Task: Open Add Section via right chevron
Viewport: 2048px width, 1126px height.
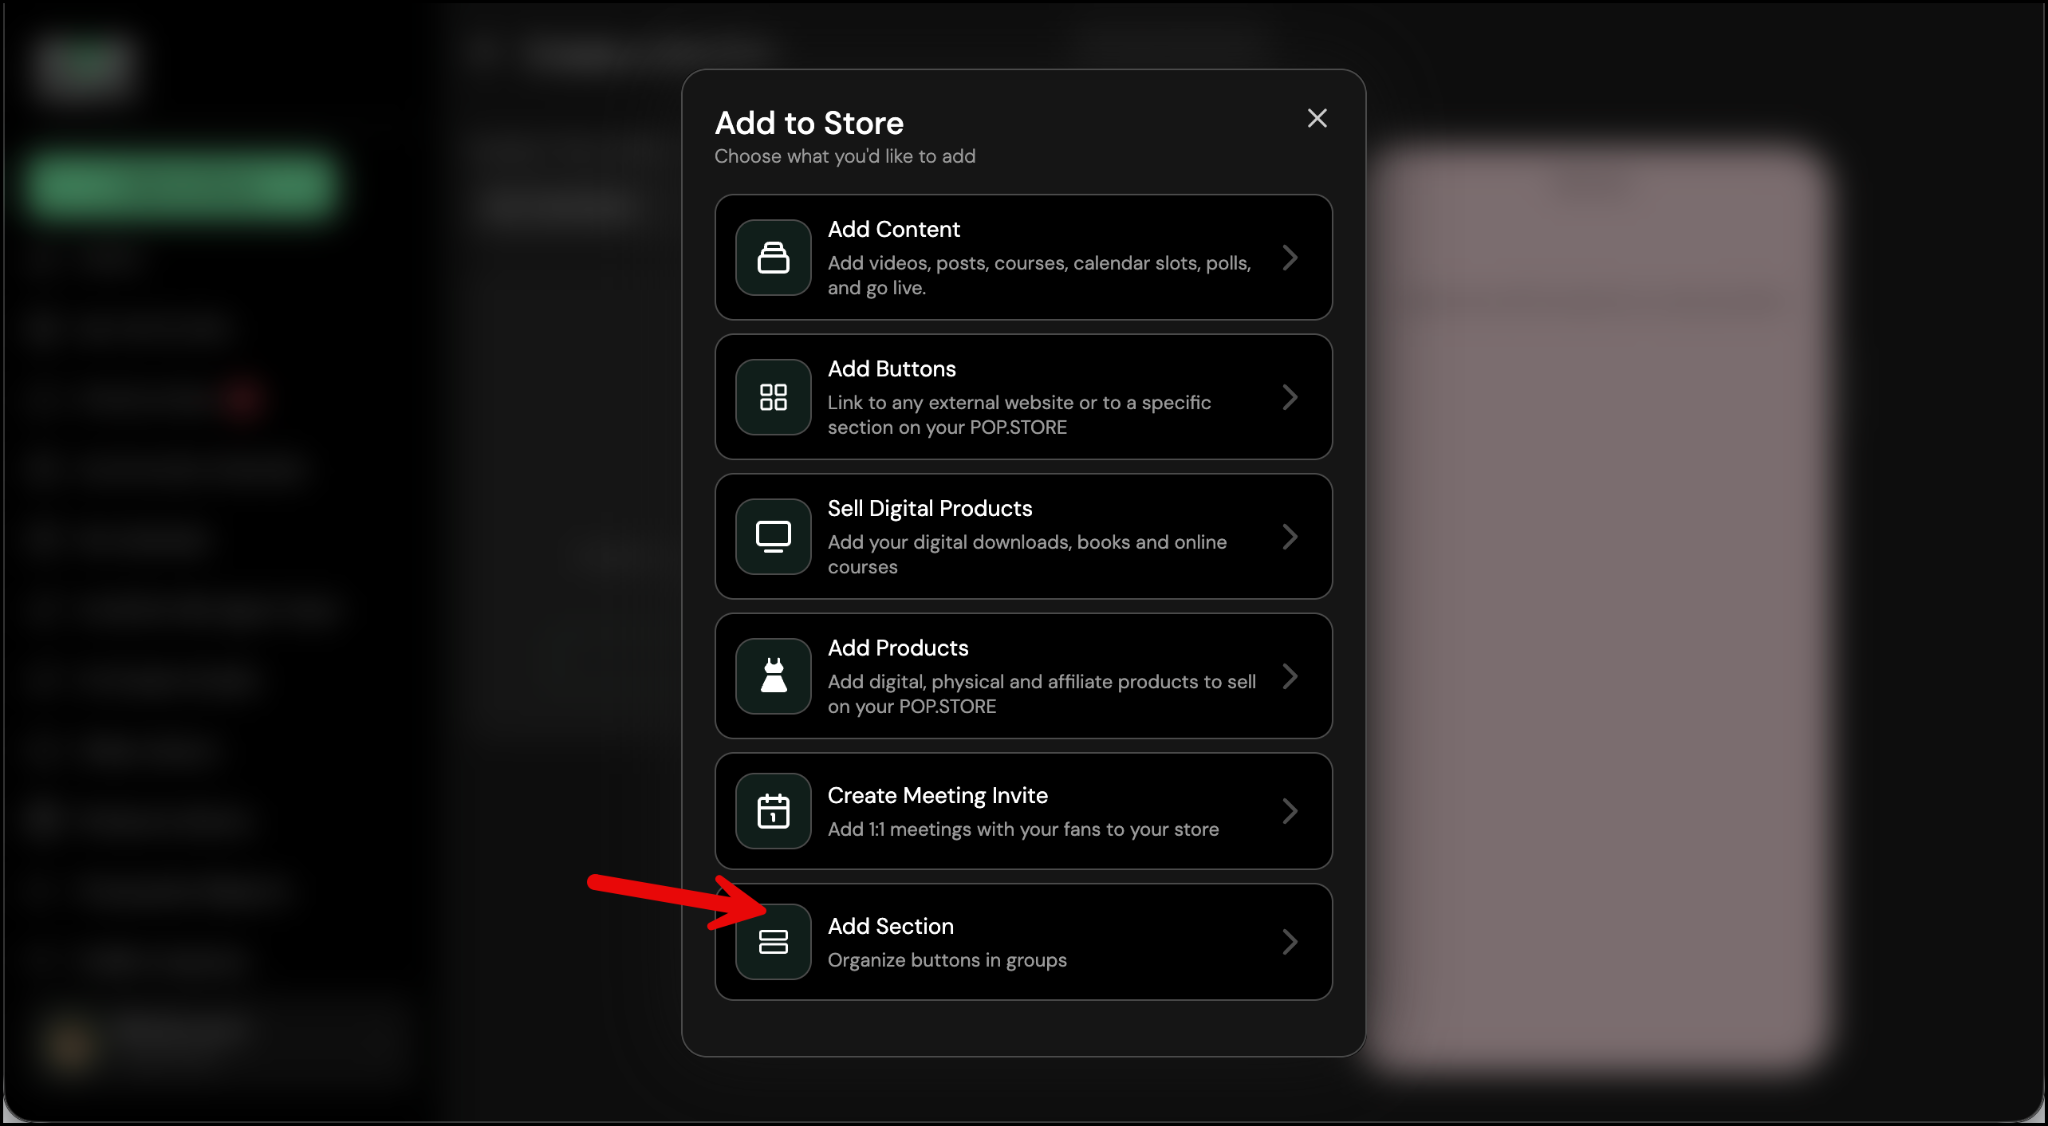Action: pyautogui.click(x=1290, y=942)
